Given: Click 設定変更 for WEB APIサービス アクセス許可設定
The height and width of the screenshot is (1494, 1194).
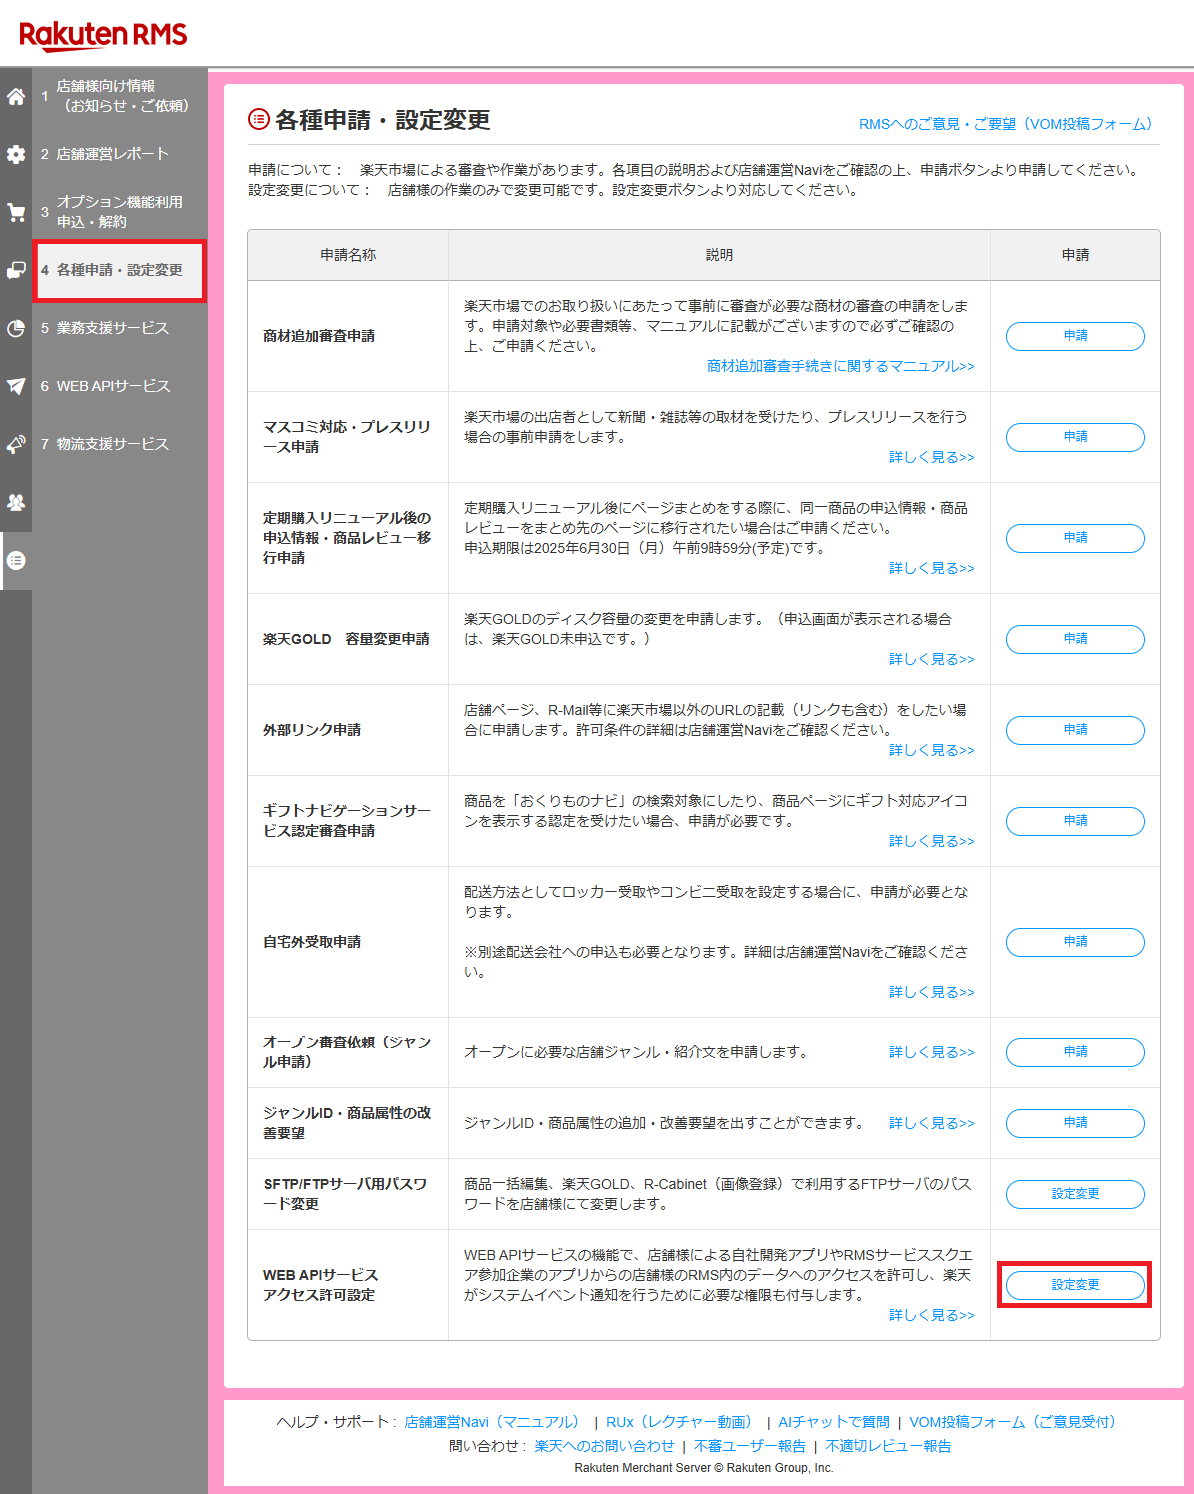Looking at the screenshot, I should coord(1075,1285).
